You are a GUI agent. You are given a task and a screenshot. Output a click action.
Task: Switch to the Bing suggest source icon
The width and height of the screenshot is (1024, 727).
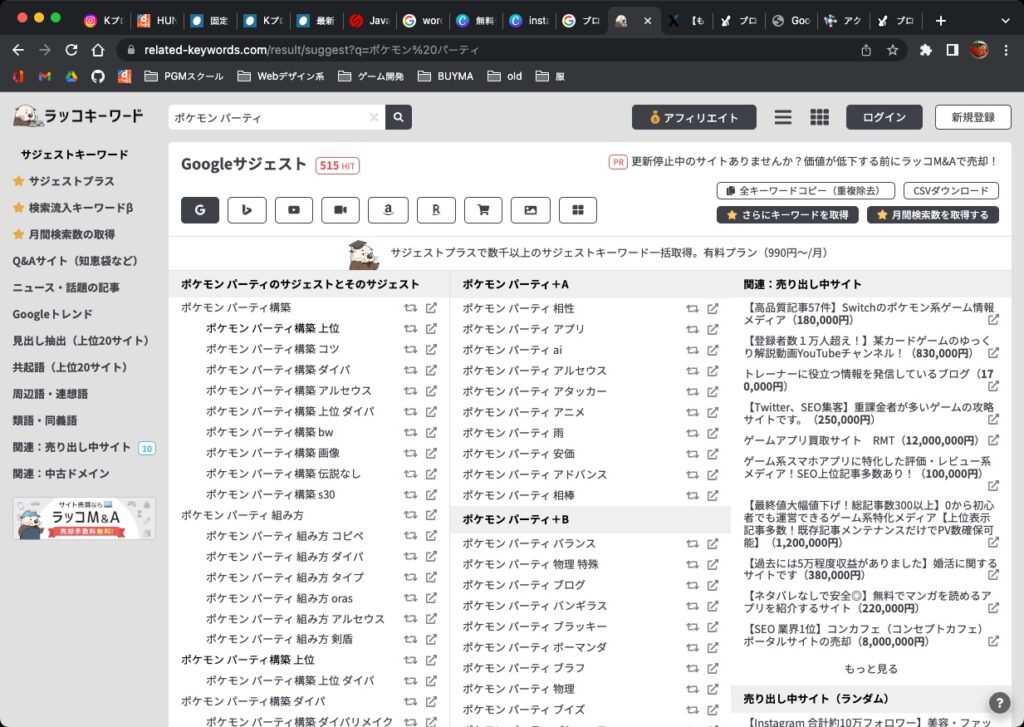(246, 210)
